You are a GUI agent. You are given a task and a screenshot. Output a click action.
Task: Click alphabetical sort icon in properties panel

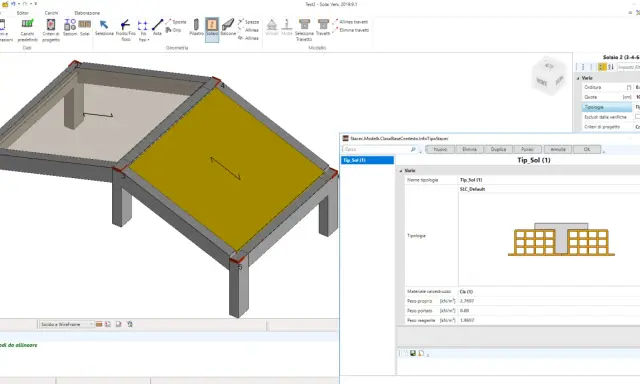tap(611, 67)
